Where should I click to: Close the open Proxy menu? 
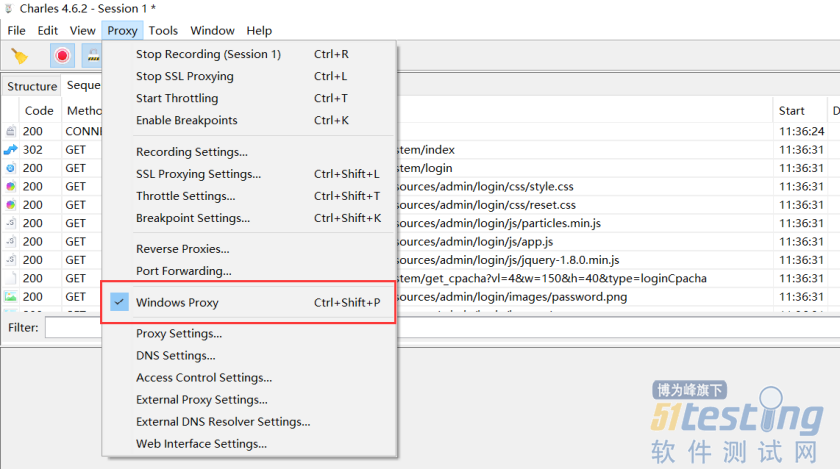122,31
